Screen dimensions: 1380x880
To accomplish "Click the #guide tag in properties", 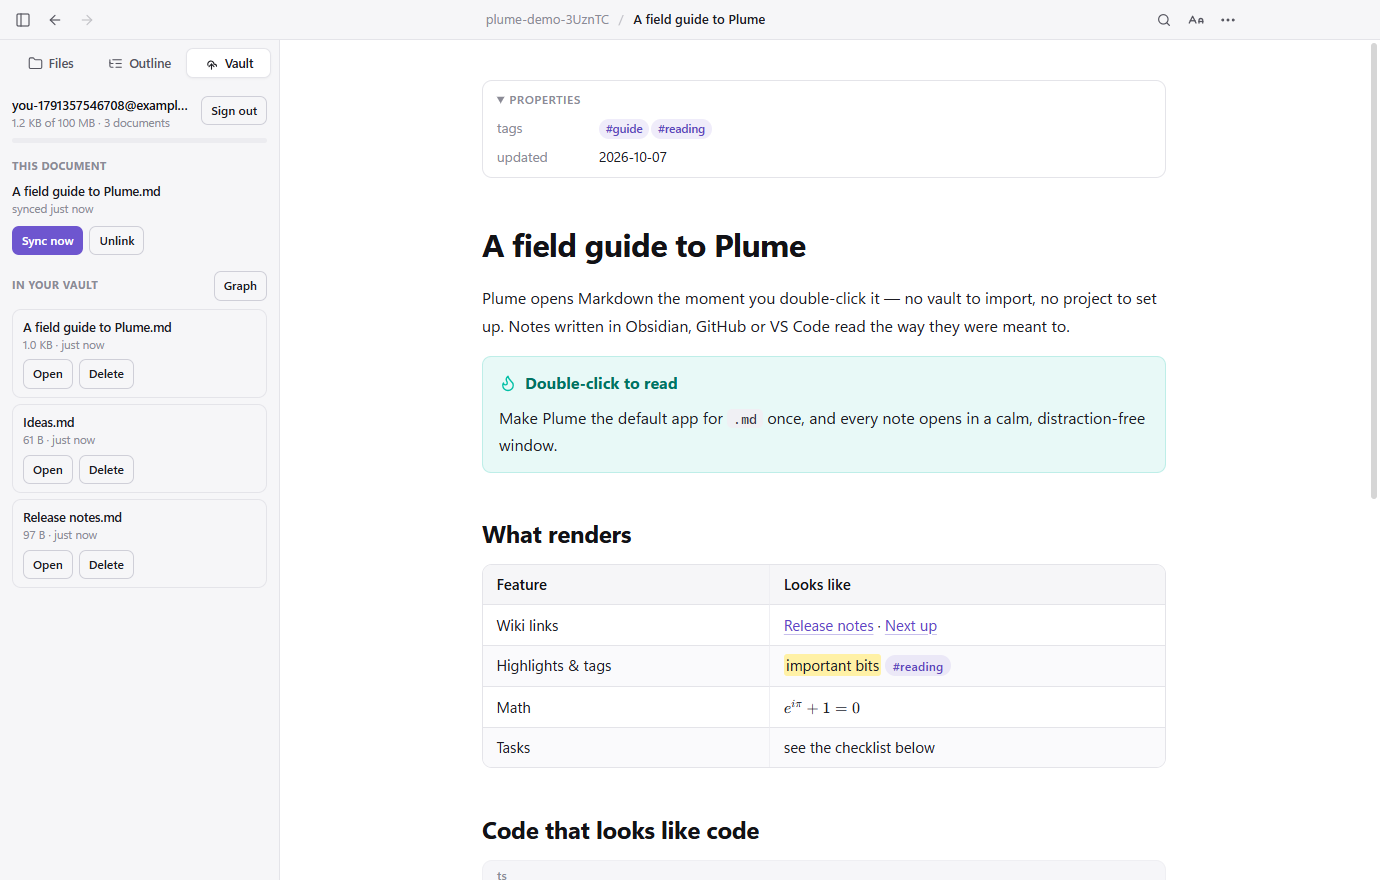I will 624,129.
